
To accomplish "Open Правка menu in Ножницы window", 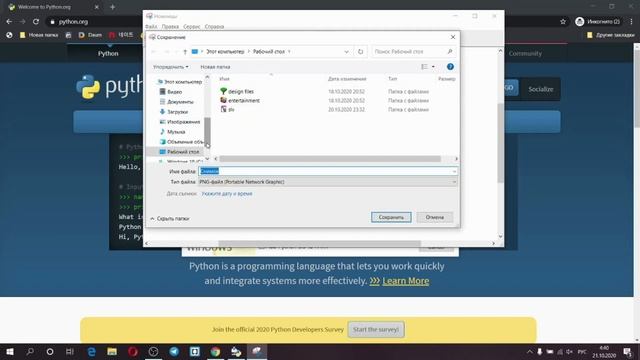I will click(x=170, y=27).
